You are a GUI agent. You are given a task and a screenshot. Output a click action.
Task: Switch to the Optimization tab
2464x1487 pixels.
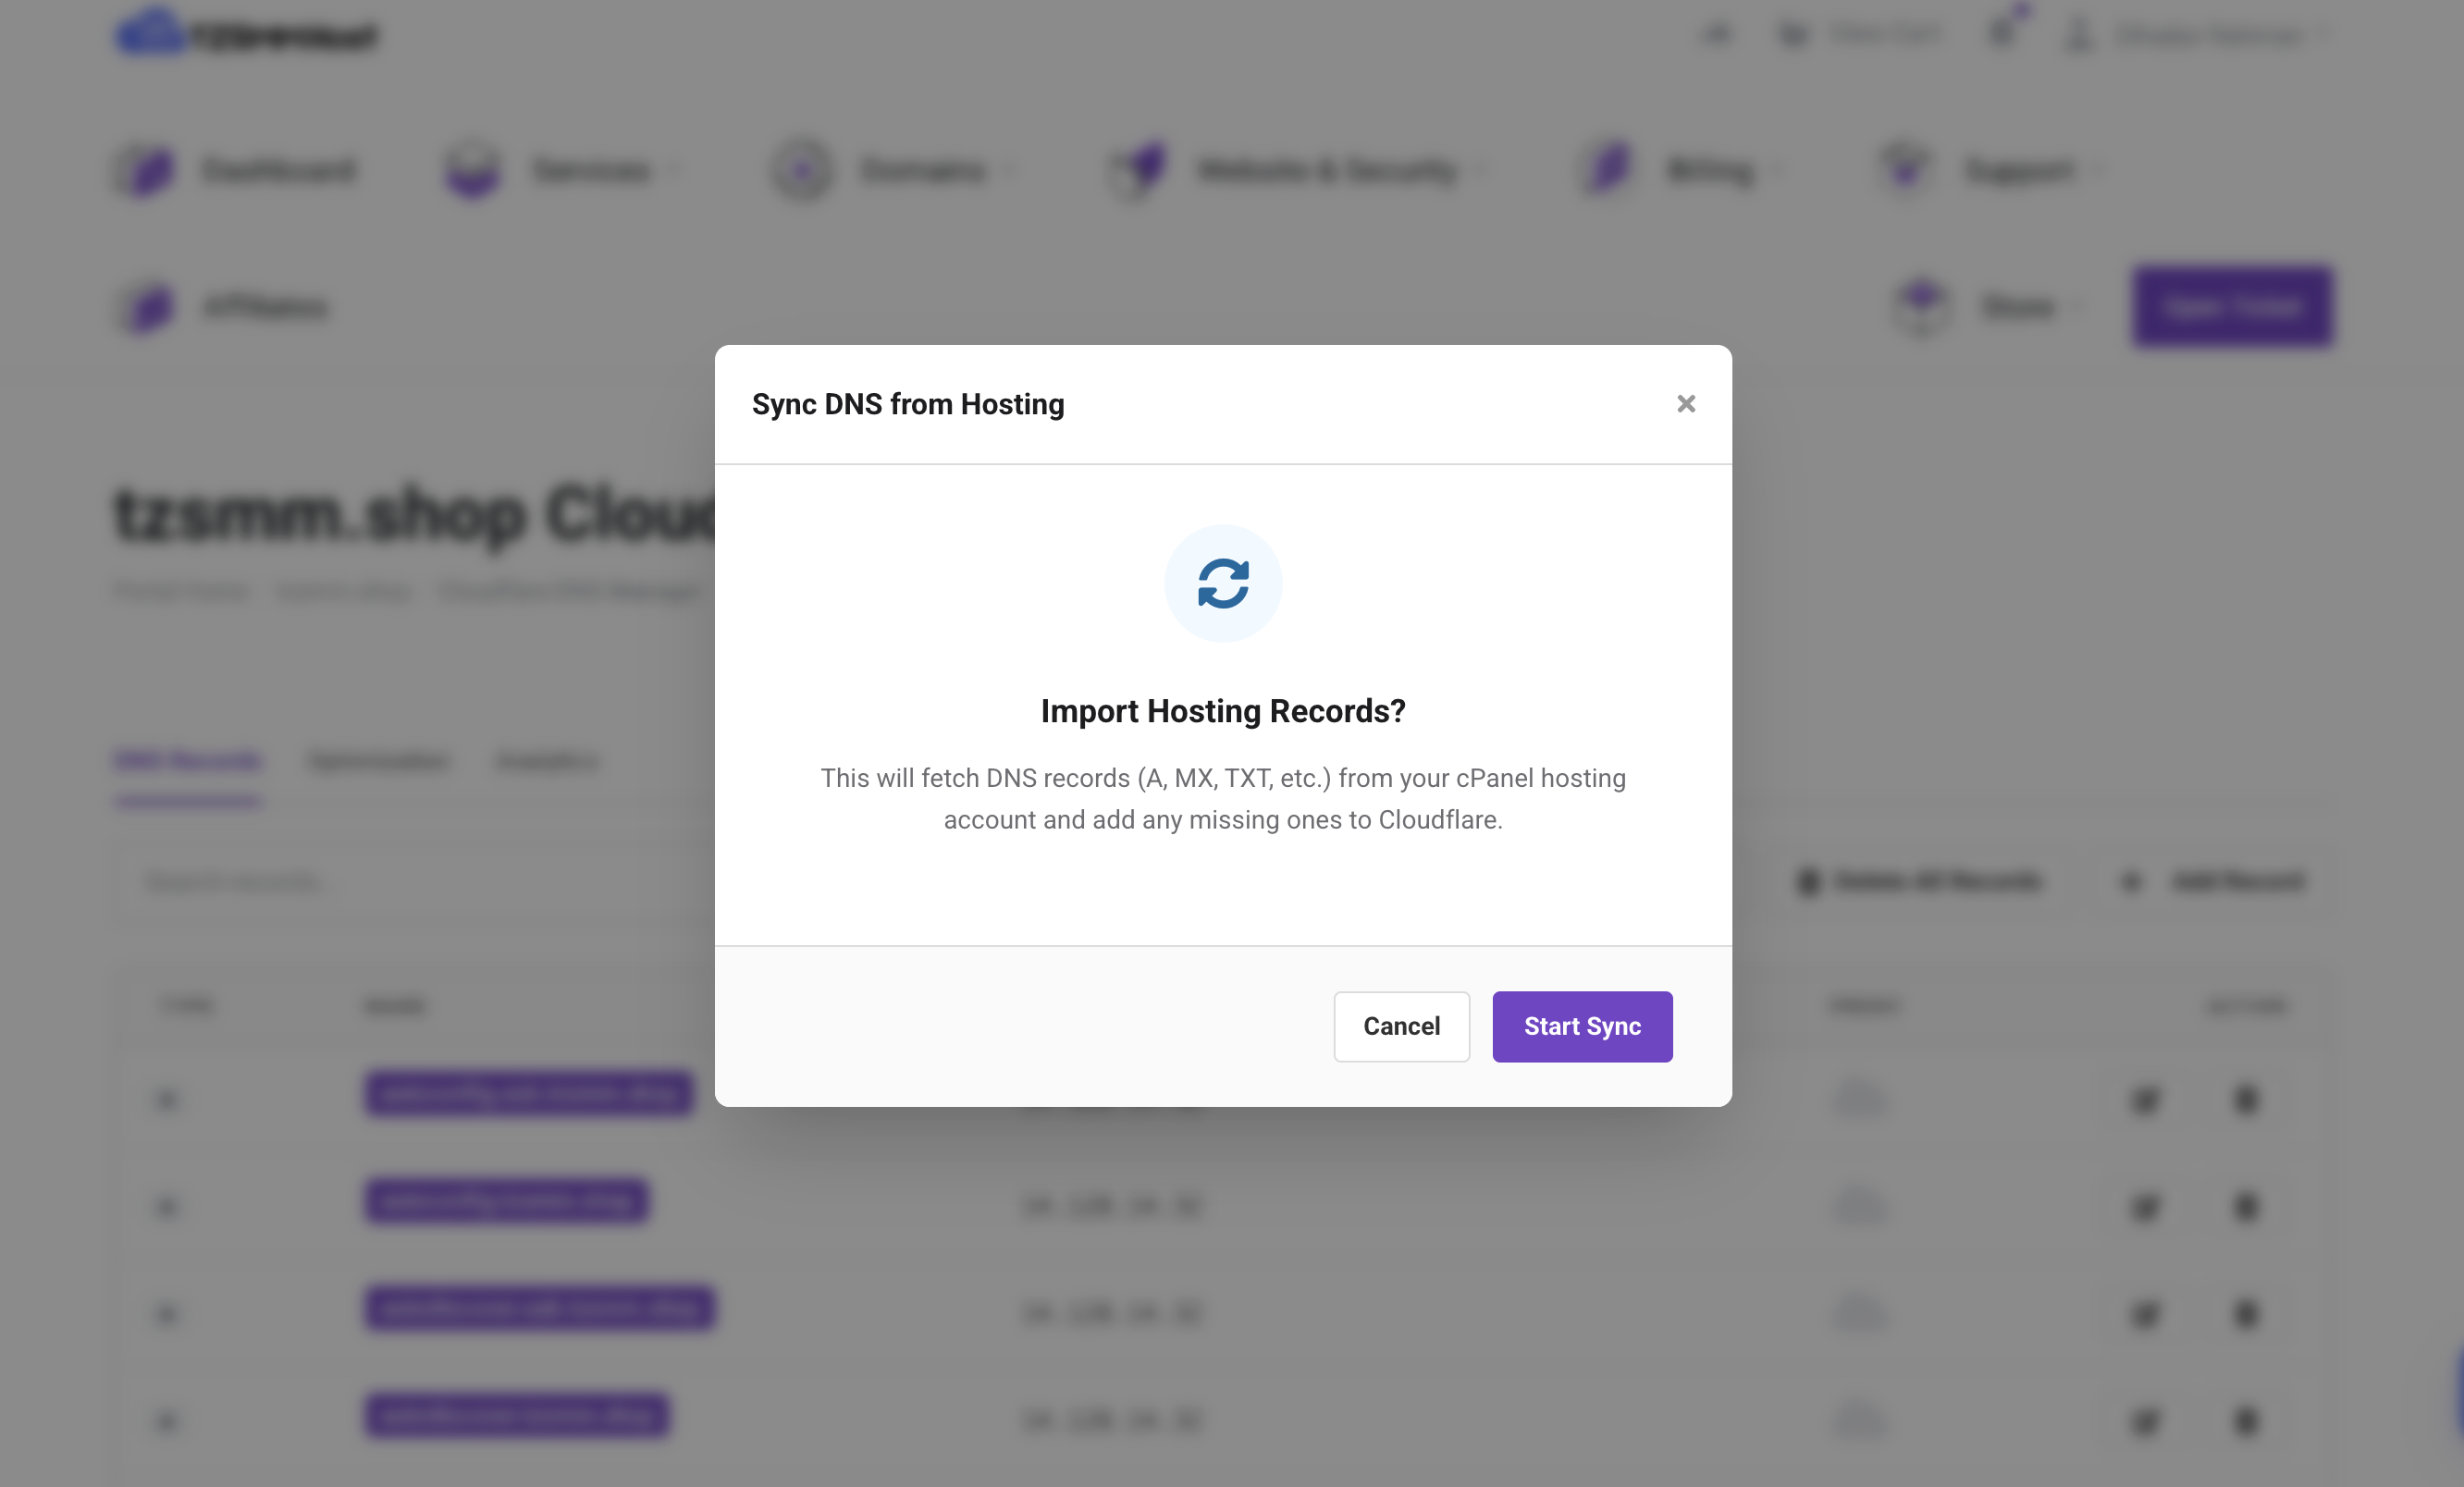tap(378, 761)
